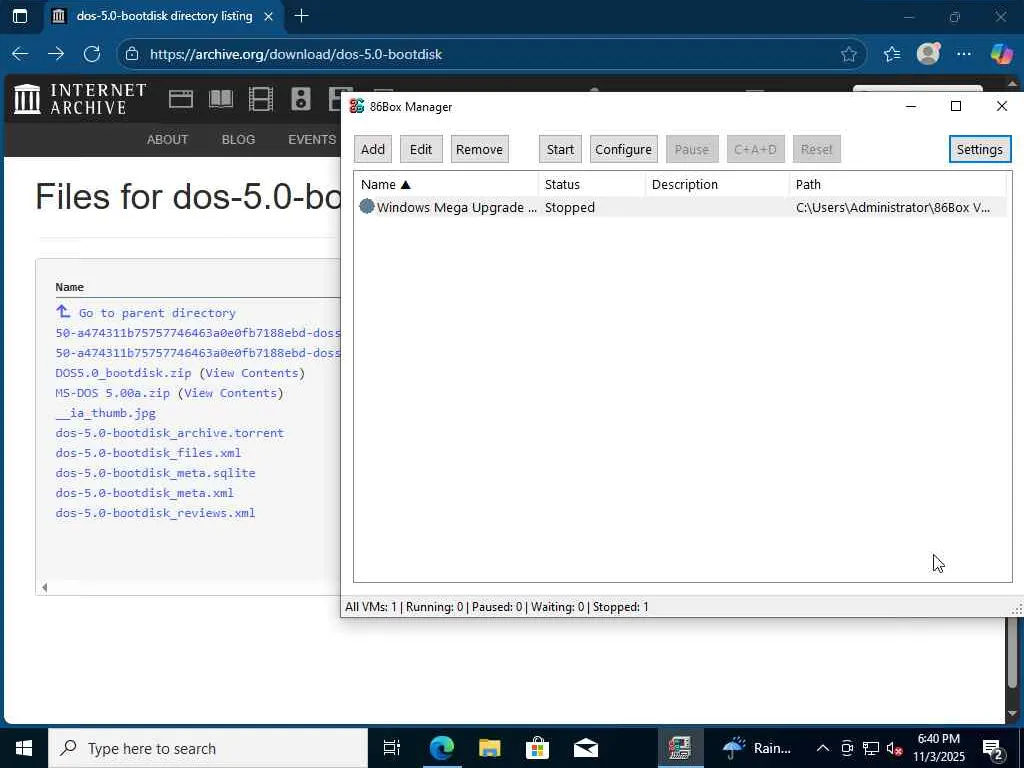Open BLOG in Internet Archive menu
The height and width of the screenshot is (768, 1024).
(x=238, y=140)
